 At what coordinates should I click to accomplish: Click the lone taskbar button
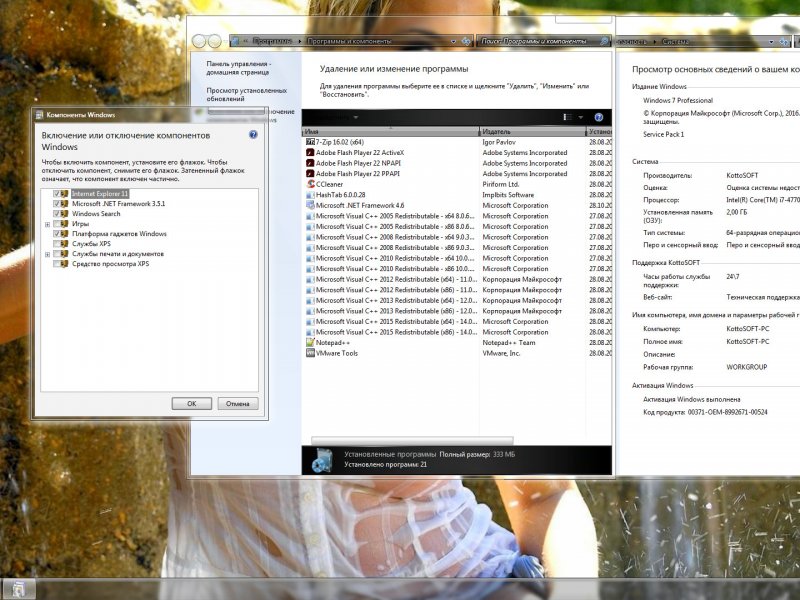click(x=18, y=589)
